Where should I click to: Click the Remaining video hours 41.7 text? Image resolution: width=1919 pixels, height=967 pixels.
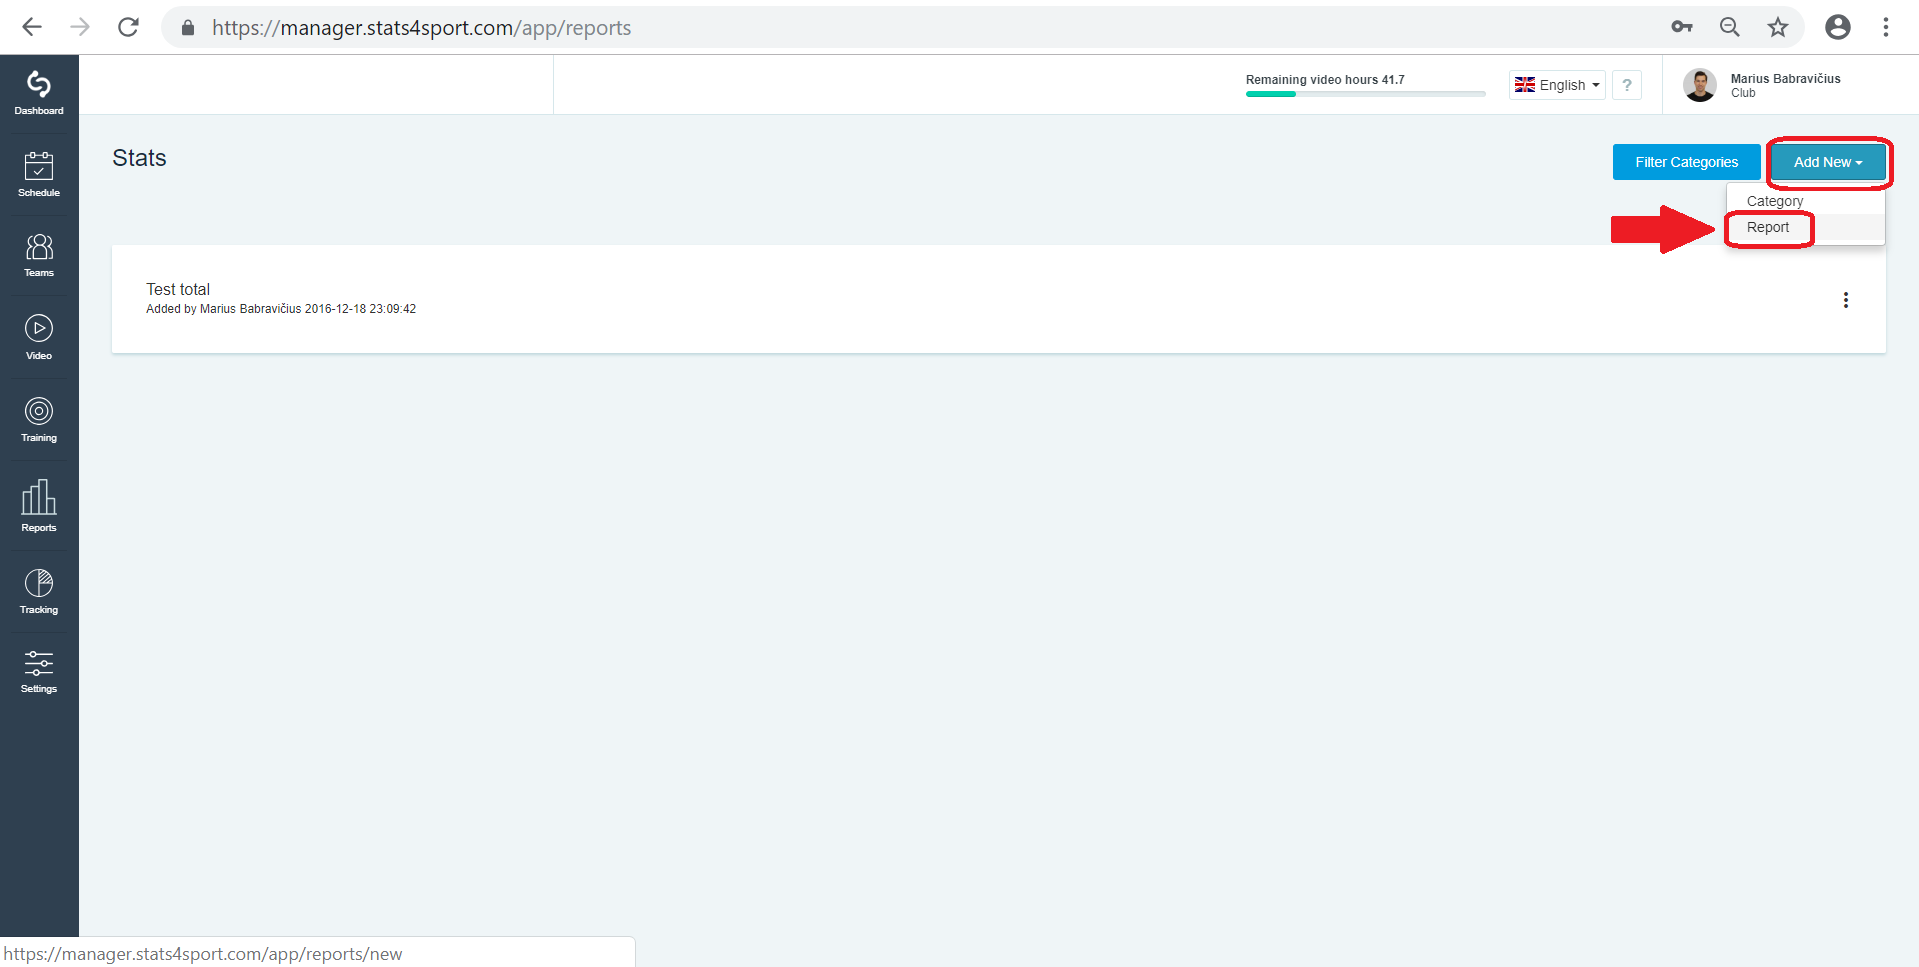(1325, 80)
